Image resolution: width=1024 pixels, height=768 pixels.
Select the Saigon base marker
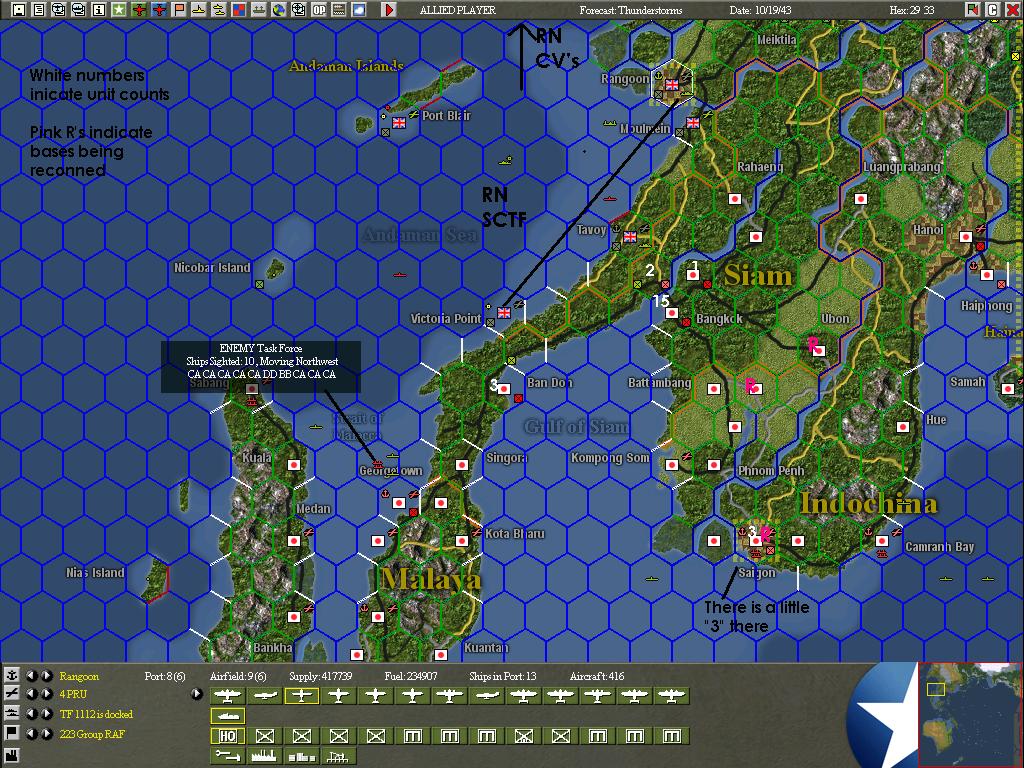pyautogui.click(x=756, y=541)
